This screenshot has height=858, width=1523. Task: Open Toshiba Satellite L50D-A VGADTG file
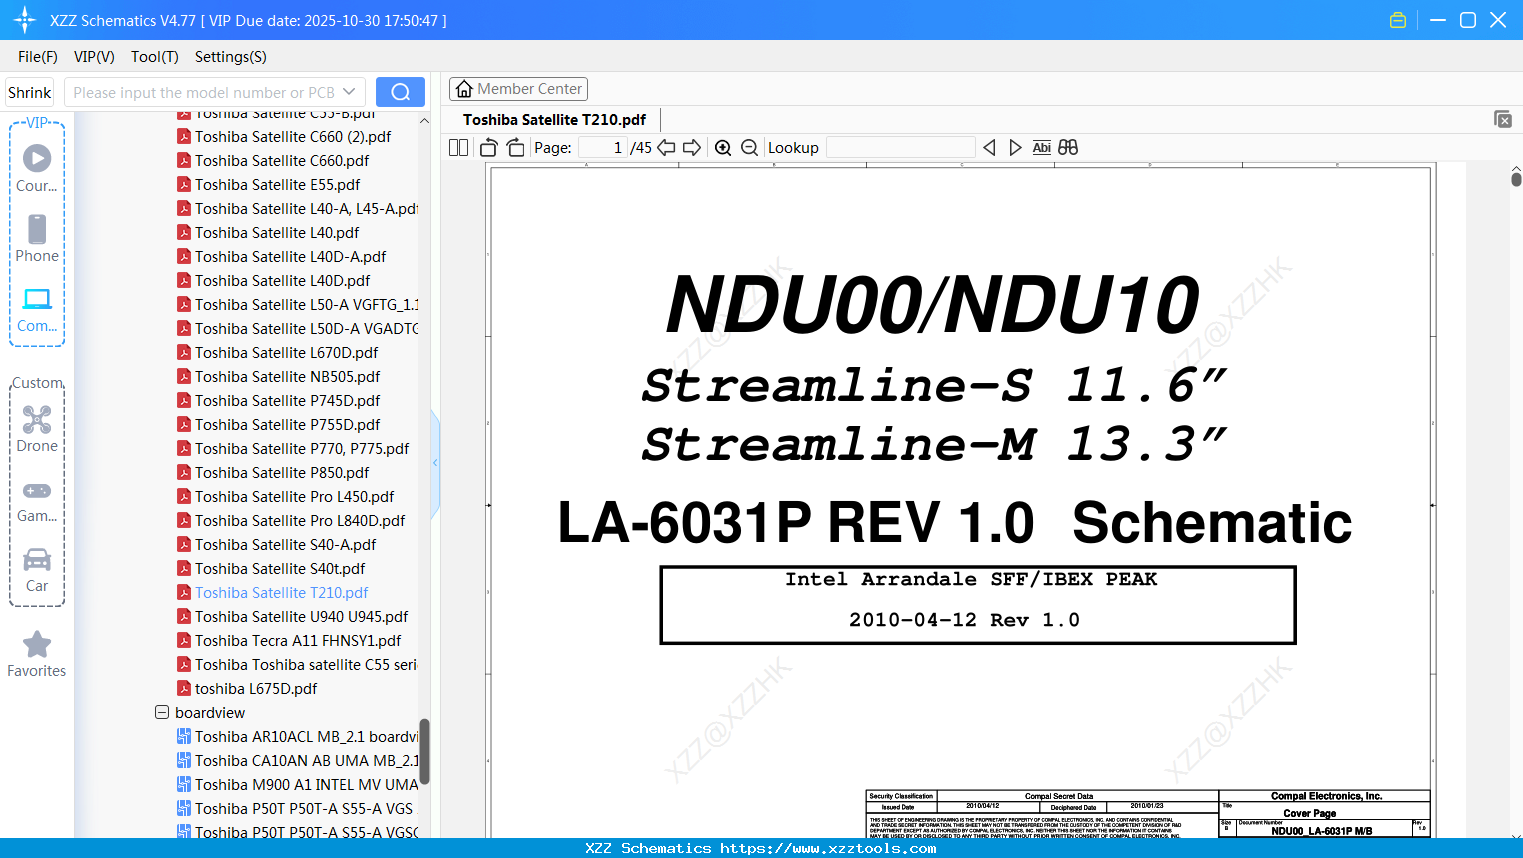tap(298, 329)
